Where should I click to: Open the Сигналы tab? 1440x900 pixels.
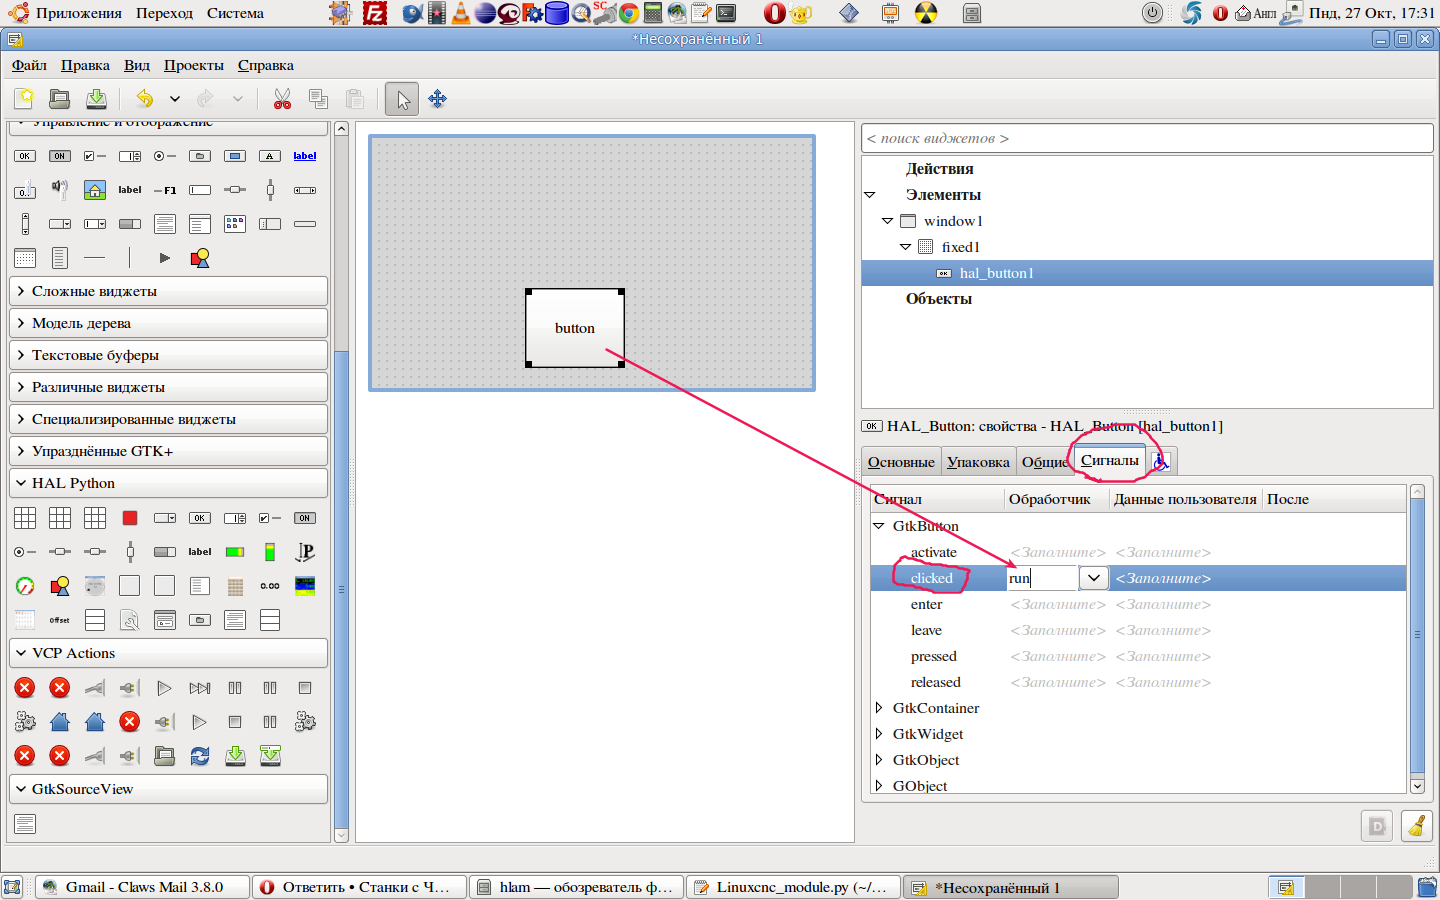[x=1110, y=460]
